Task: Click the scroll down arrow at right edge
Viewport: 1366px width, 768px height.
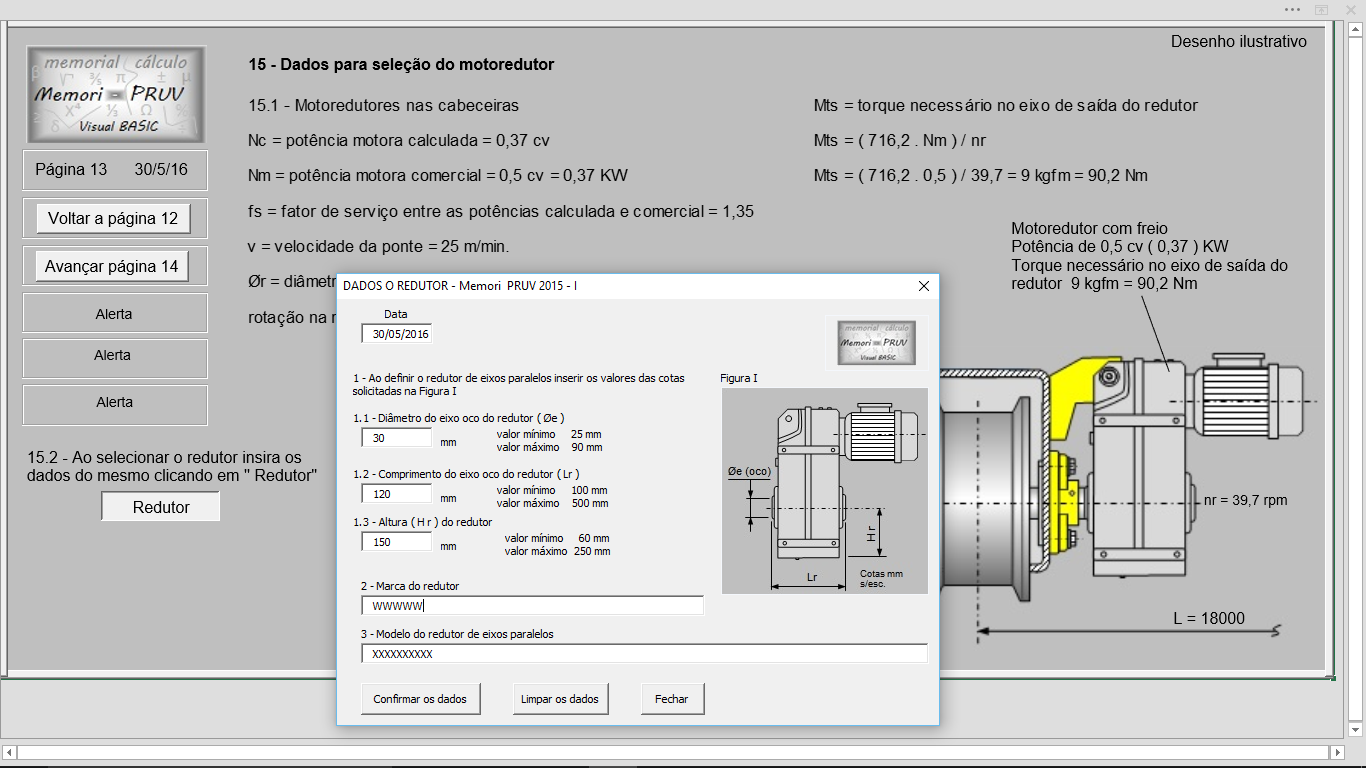Action: click(1356, 732)
